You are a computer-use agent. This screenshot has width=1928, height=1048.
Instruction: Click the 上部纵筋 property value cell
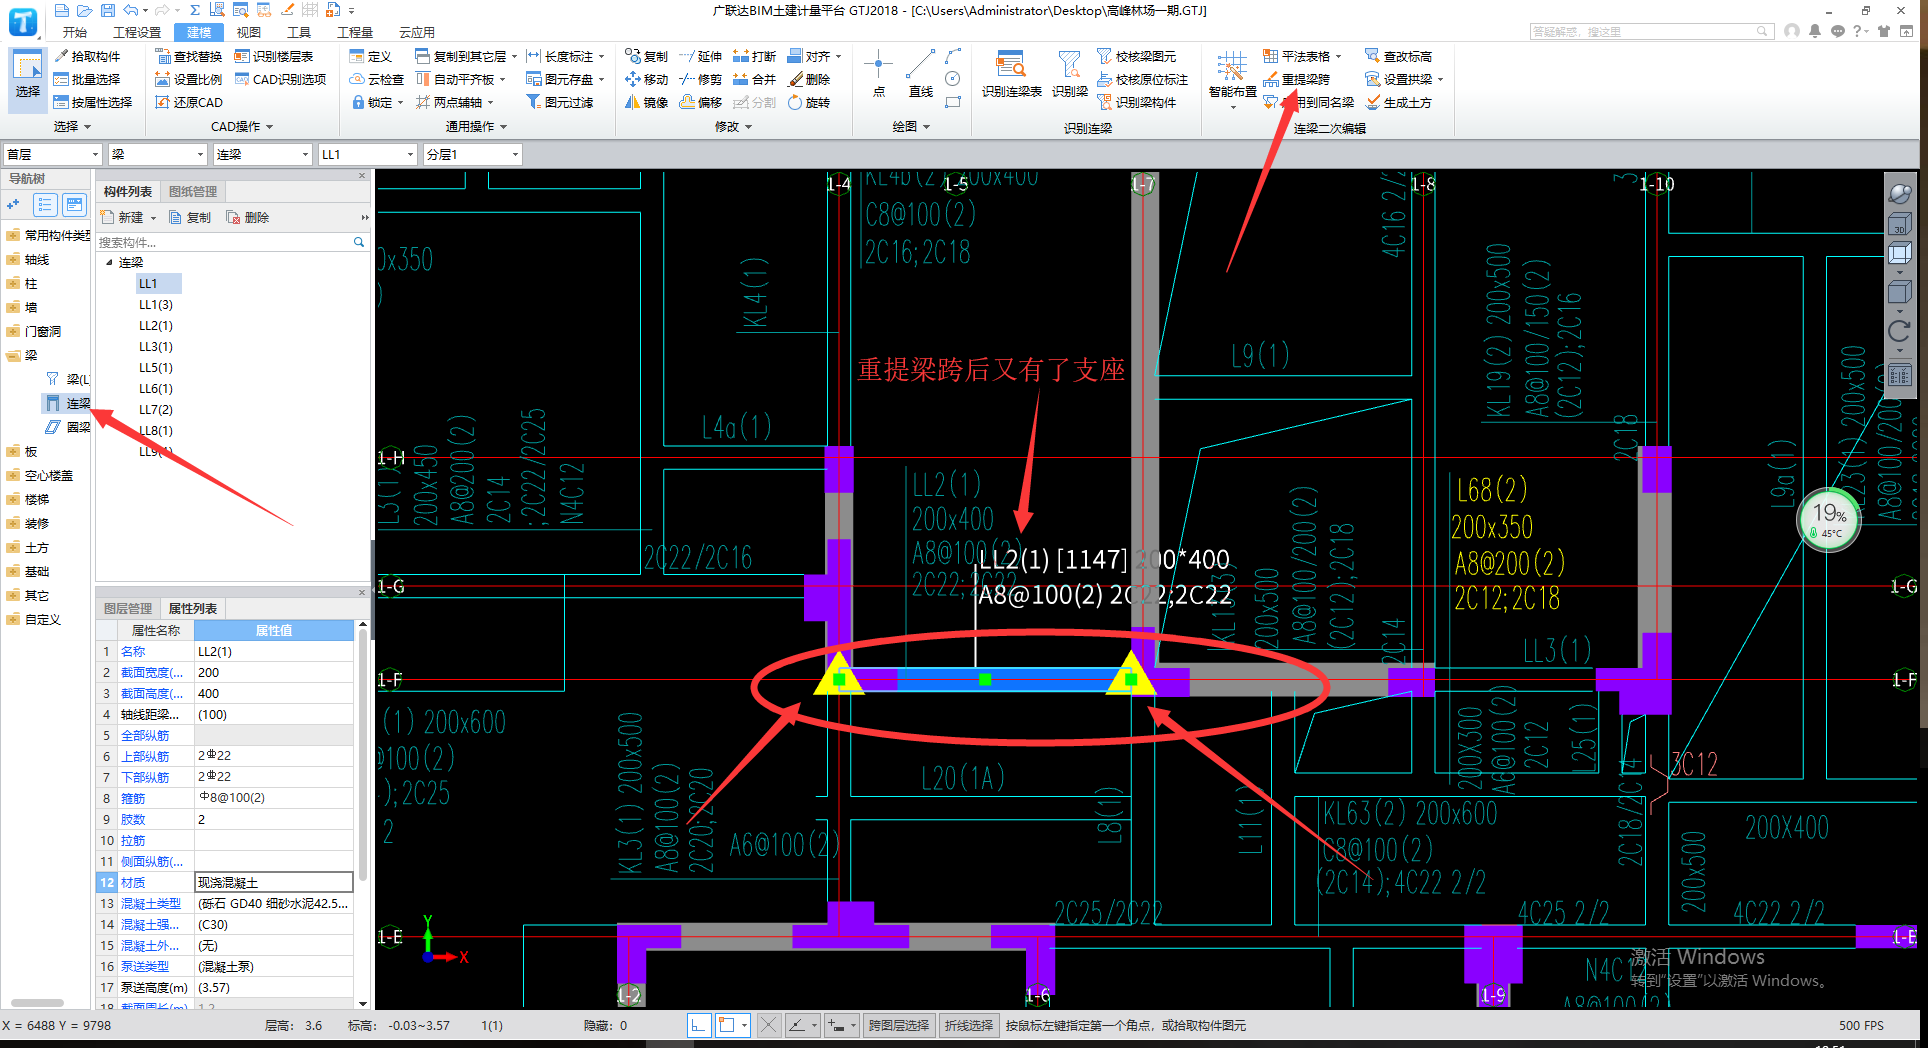pos(273,755)
